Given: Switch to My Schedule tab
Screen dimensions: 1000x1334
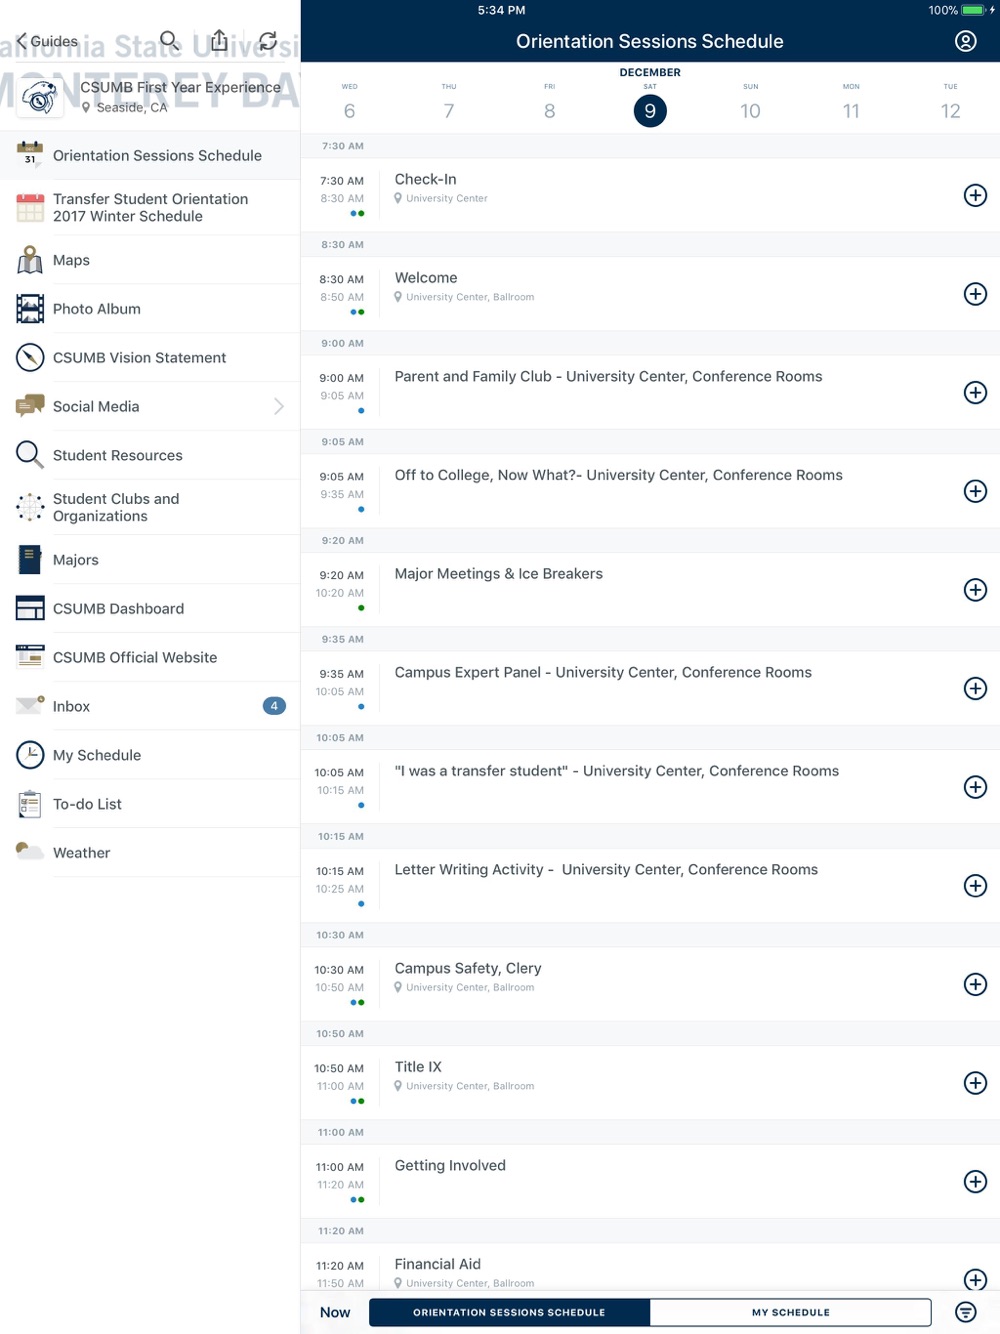Looking at the screenshot, I should (791, 1312).
